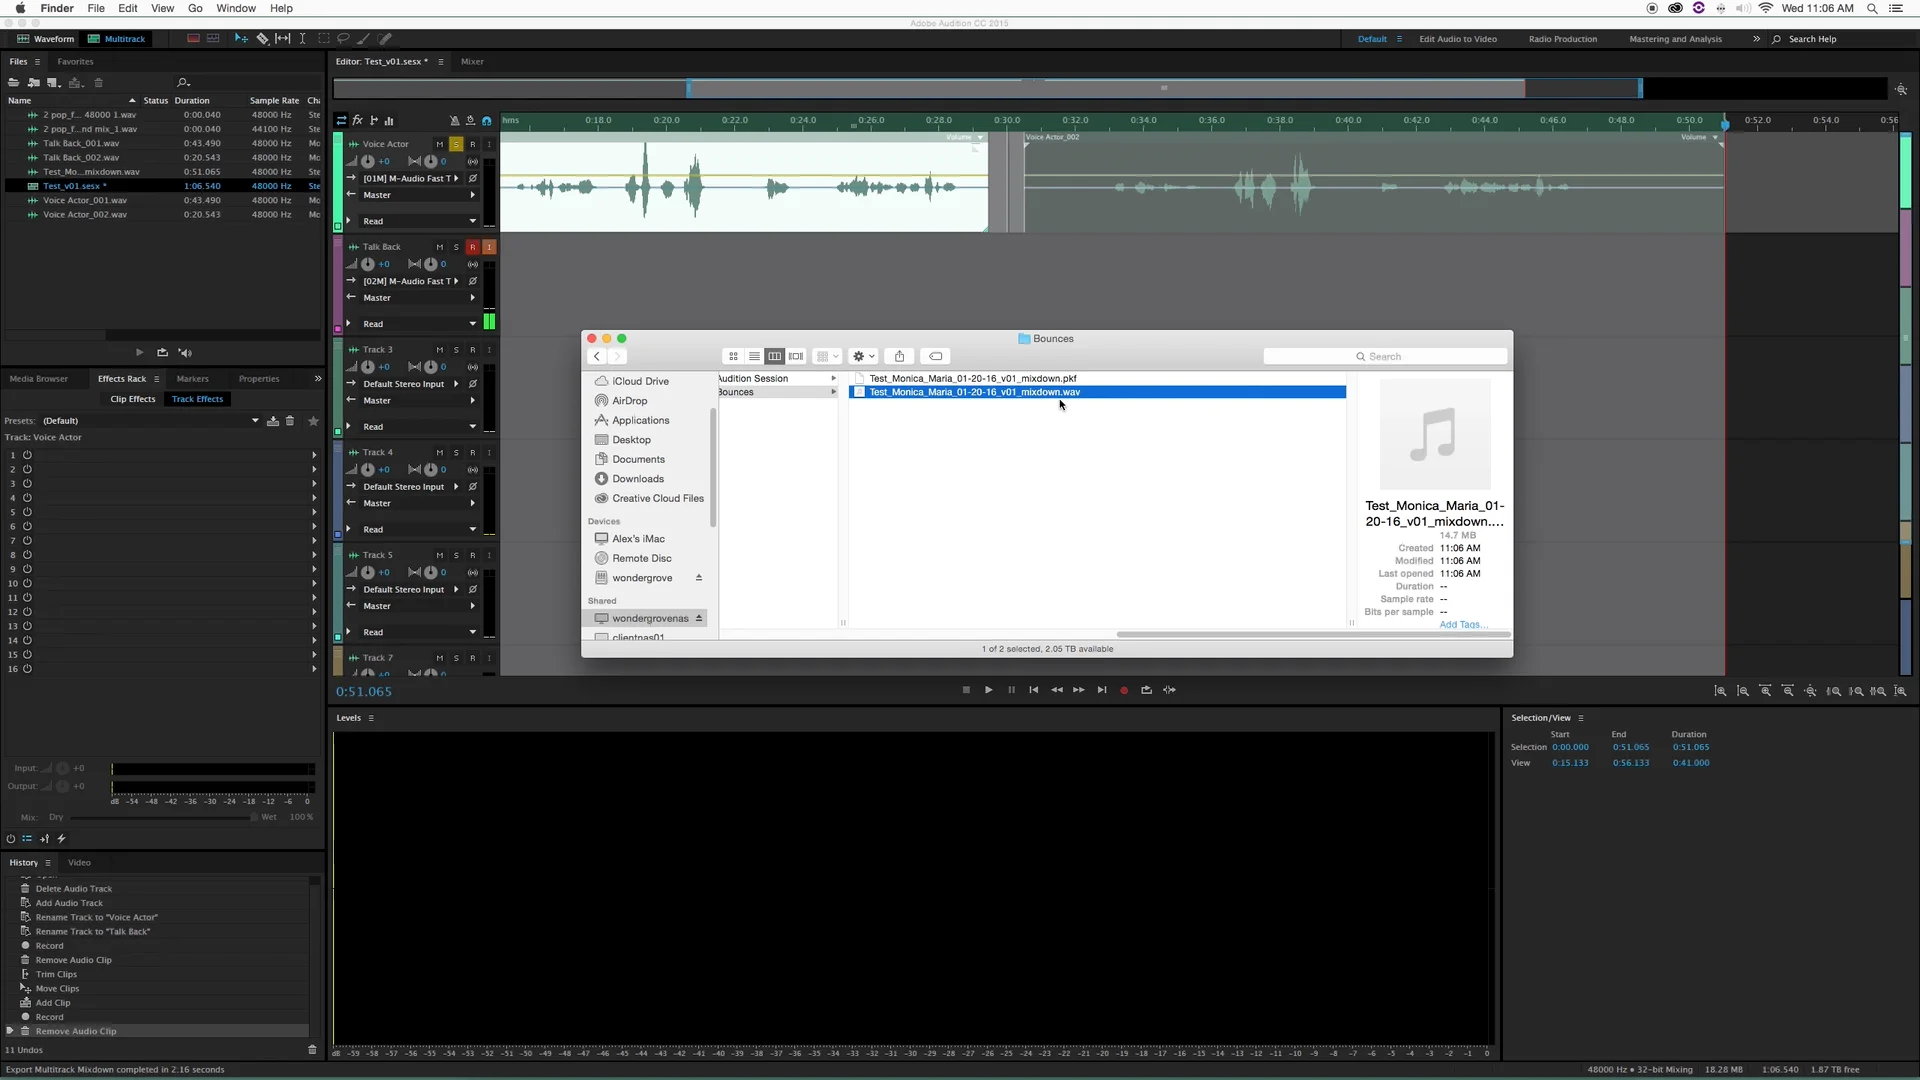
Task: Select the Clip Effects tab
Action: pyautogui.click(x=133, y=399)
